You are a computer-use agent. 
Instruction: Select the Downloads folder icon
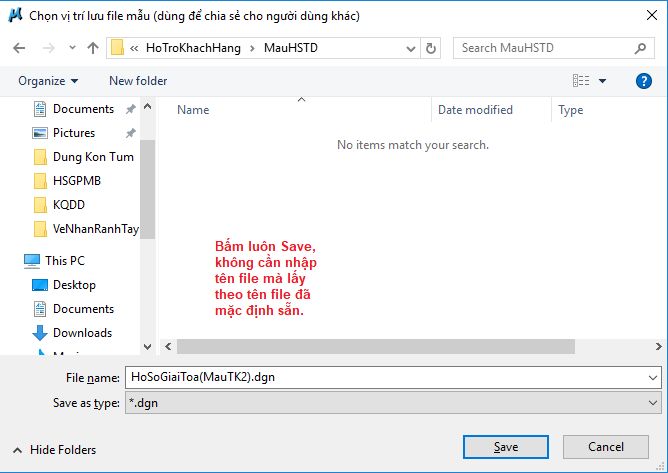coord(41,333)
